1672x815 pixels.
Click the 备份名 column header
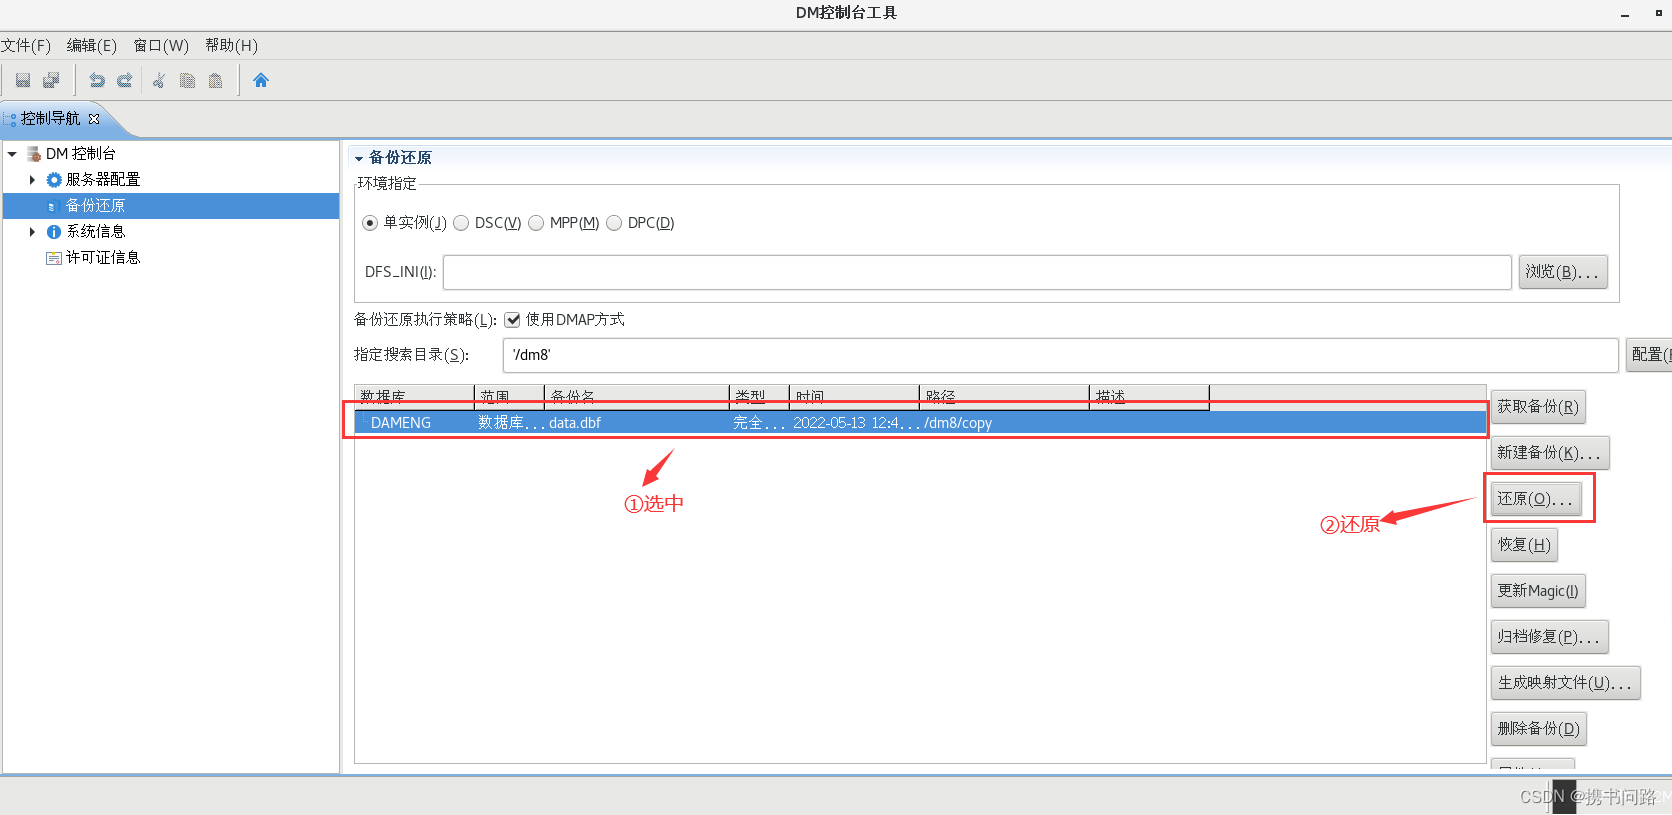coord(637,397)
